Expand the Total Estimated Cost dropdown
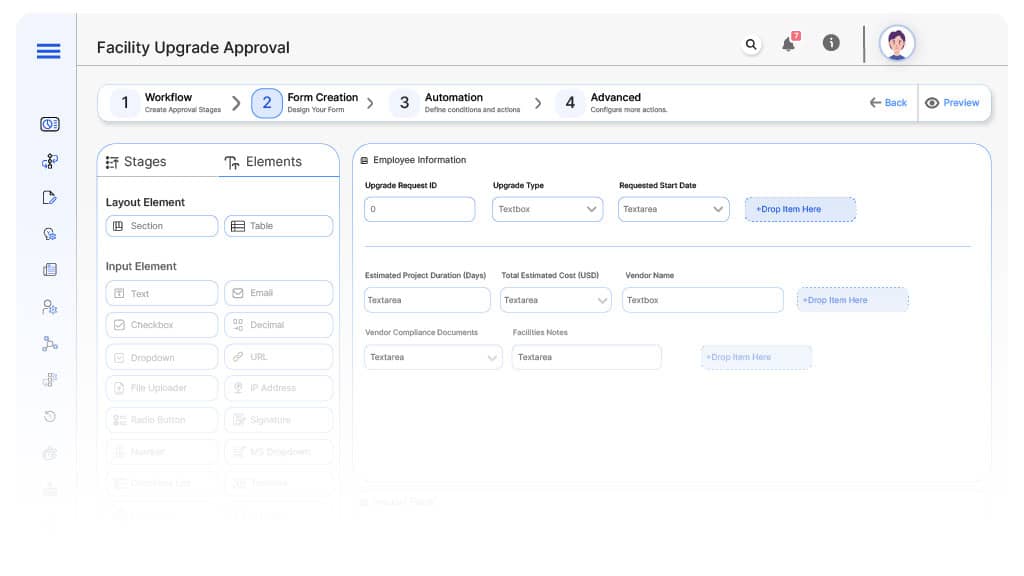1024x576 pixels. [555, 300]
